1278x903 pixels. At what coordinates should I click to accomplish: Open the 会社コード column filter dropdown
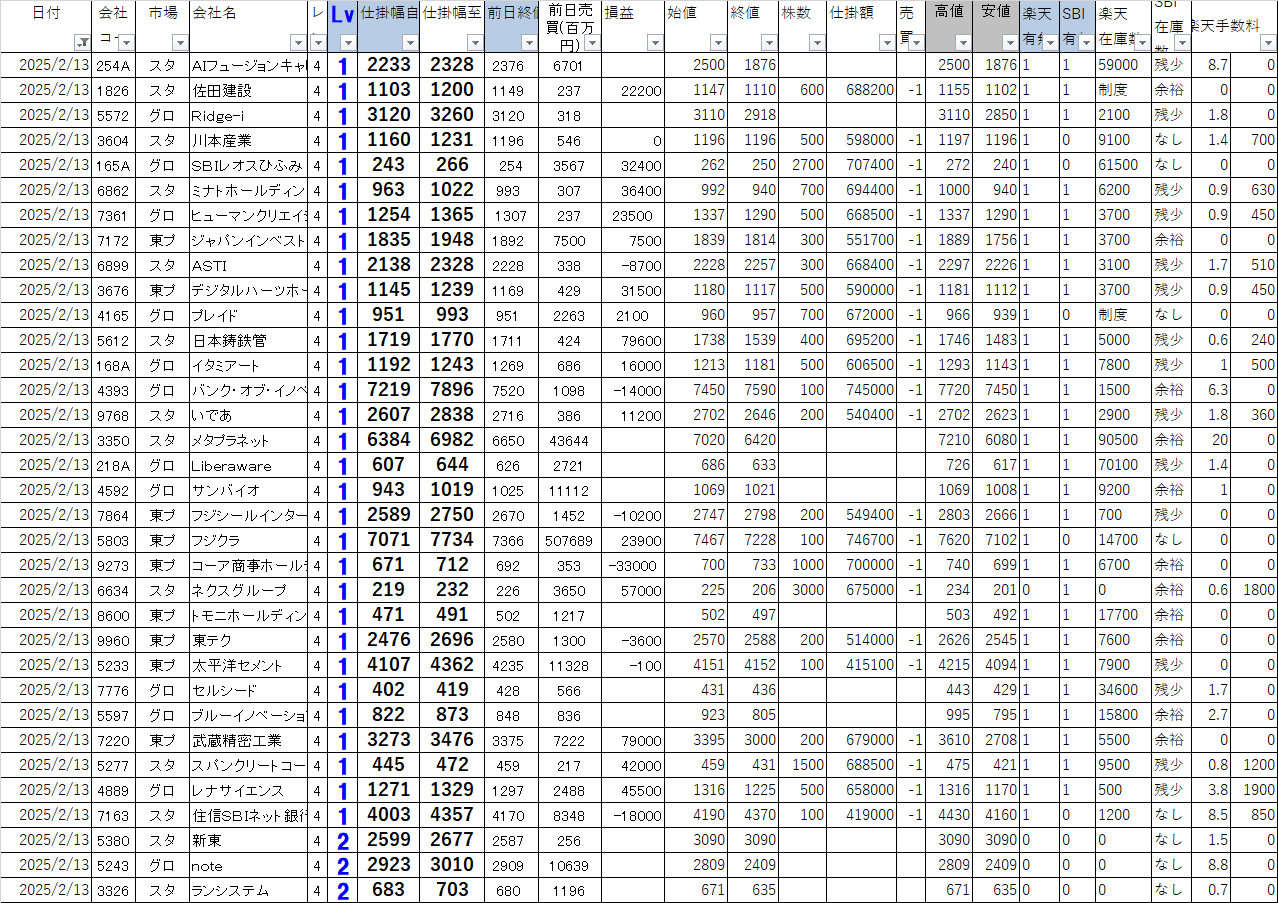125,43
